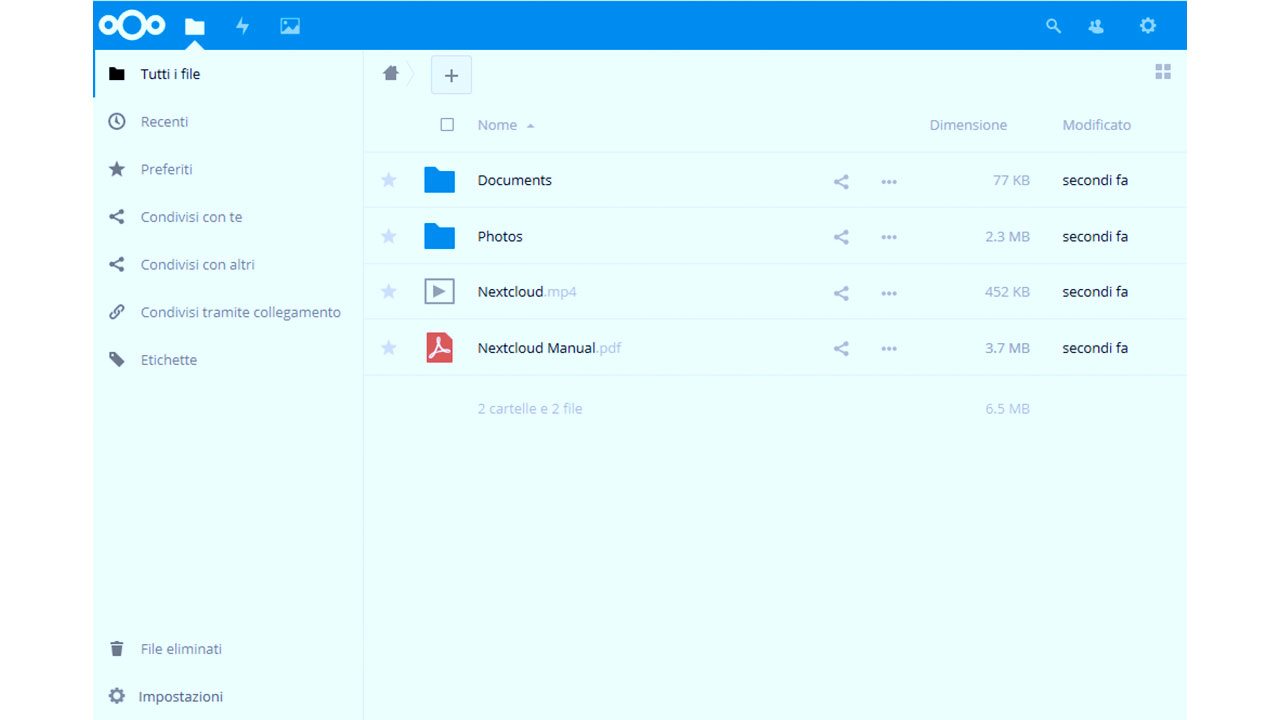Open the Contacts menu icon
This screenshot has height=720, width=1280.
pyautogui.click(x=1096, y=26)
